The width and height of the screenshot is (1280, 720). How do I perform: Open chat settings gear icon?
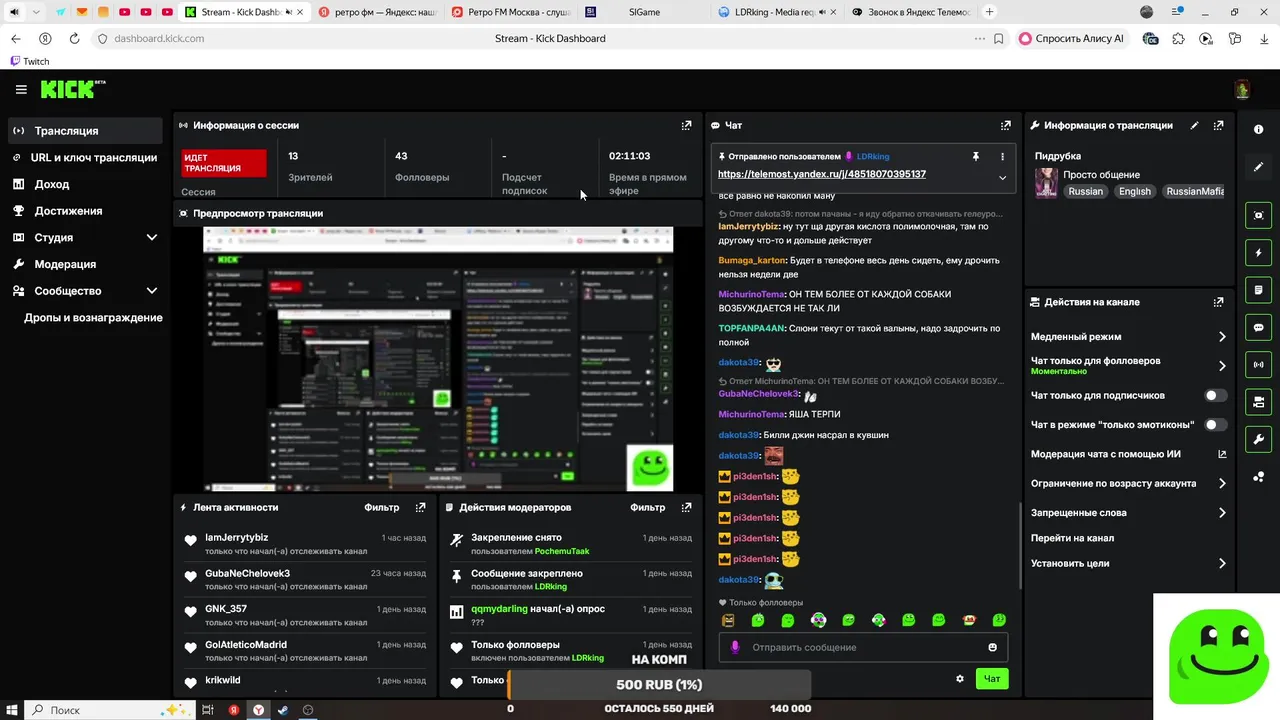(x=960, y=679)
